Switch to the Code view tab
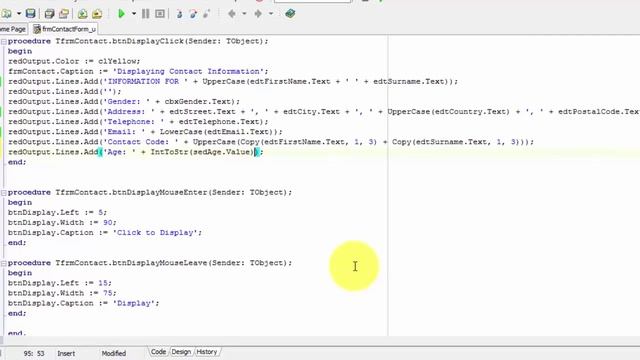Viewport: 640px width, 360px height. point(158,352)
